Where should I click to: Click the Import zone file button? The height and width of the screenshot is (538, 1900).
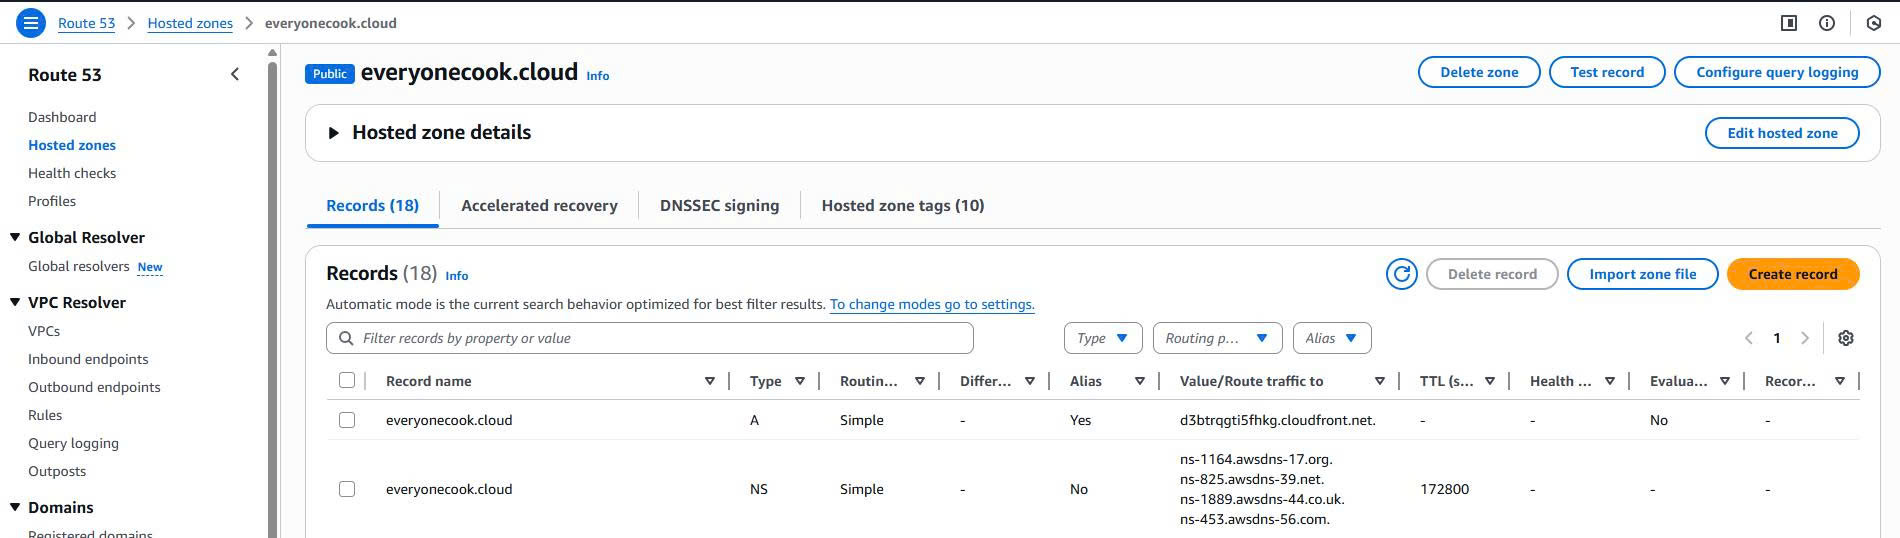coord(1642,274)
